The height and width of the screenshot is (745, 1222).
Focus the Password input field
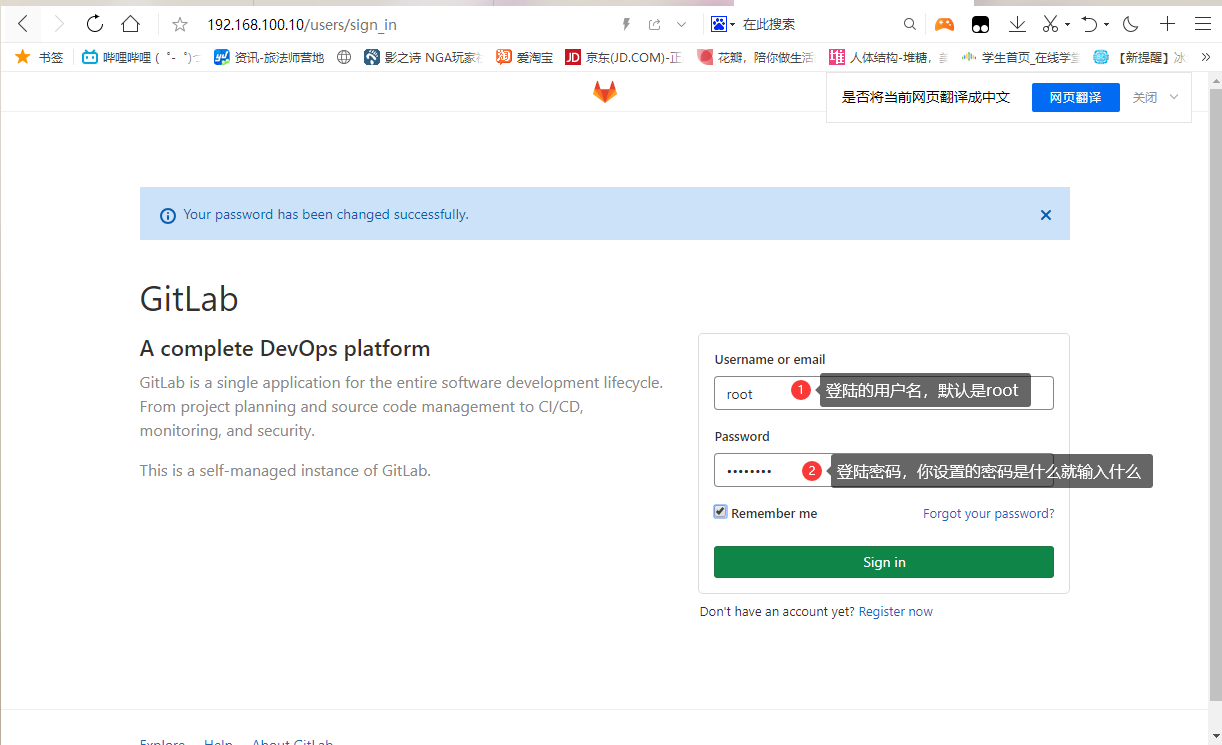pyautogui.click(x=884, y=470)
